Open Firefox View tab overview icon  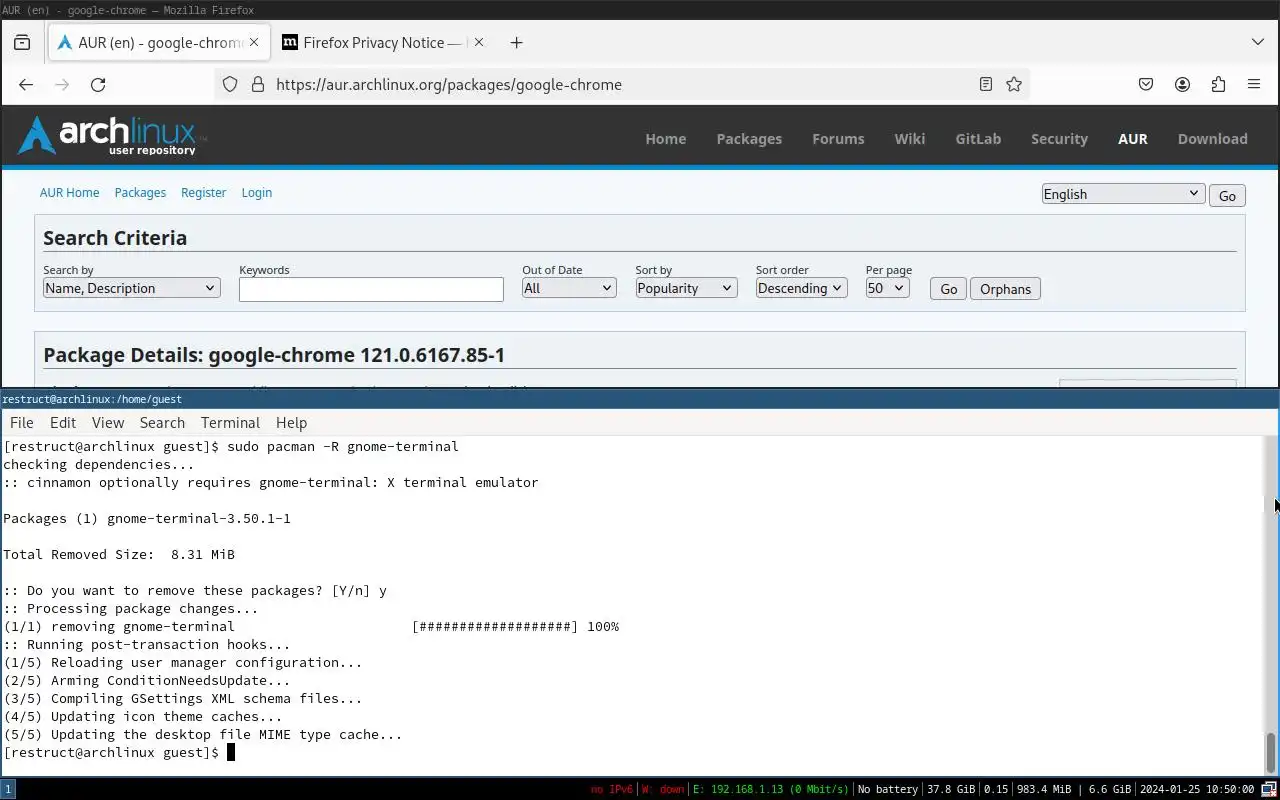click(22, 42)
